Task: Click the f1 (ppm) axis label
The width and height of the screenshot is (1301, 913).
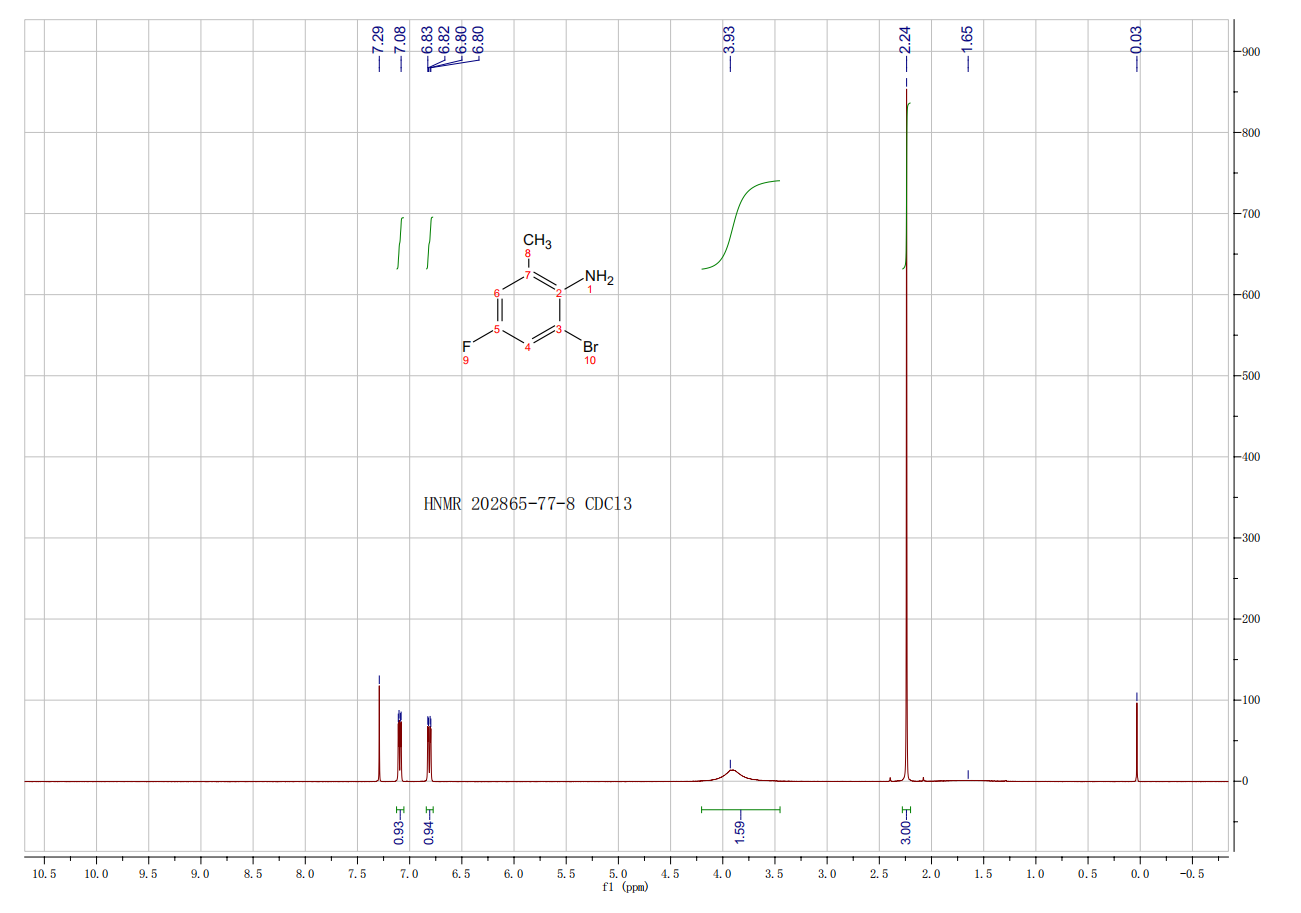Action: coord(624,888)
